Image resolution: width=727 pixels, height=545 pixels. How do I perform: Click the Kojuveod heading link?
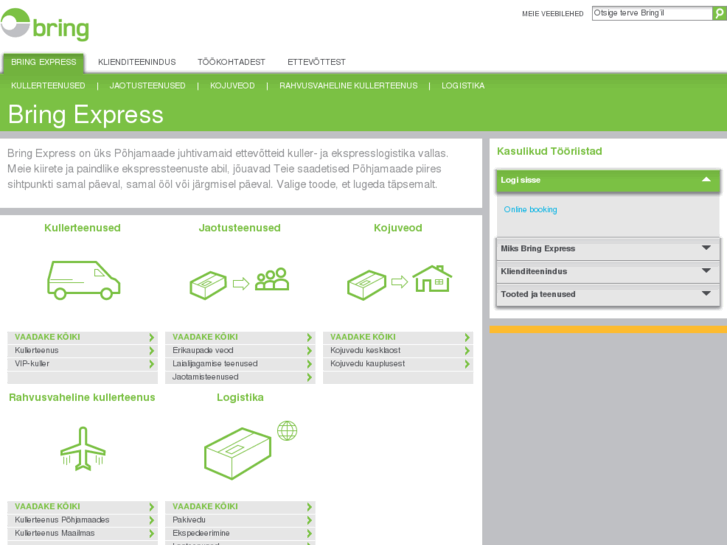[x=398, y=228]
